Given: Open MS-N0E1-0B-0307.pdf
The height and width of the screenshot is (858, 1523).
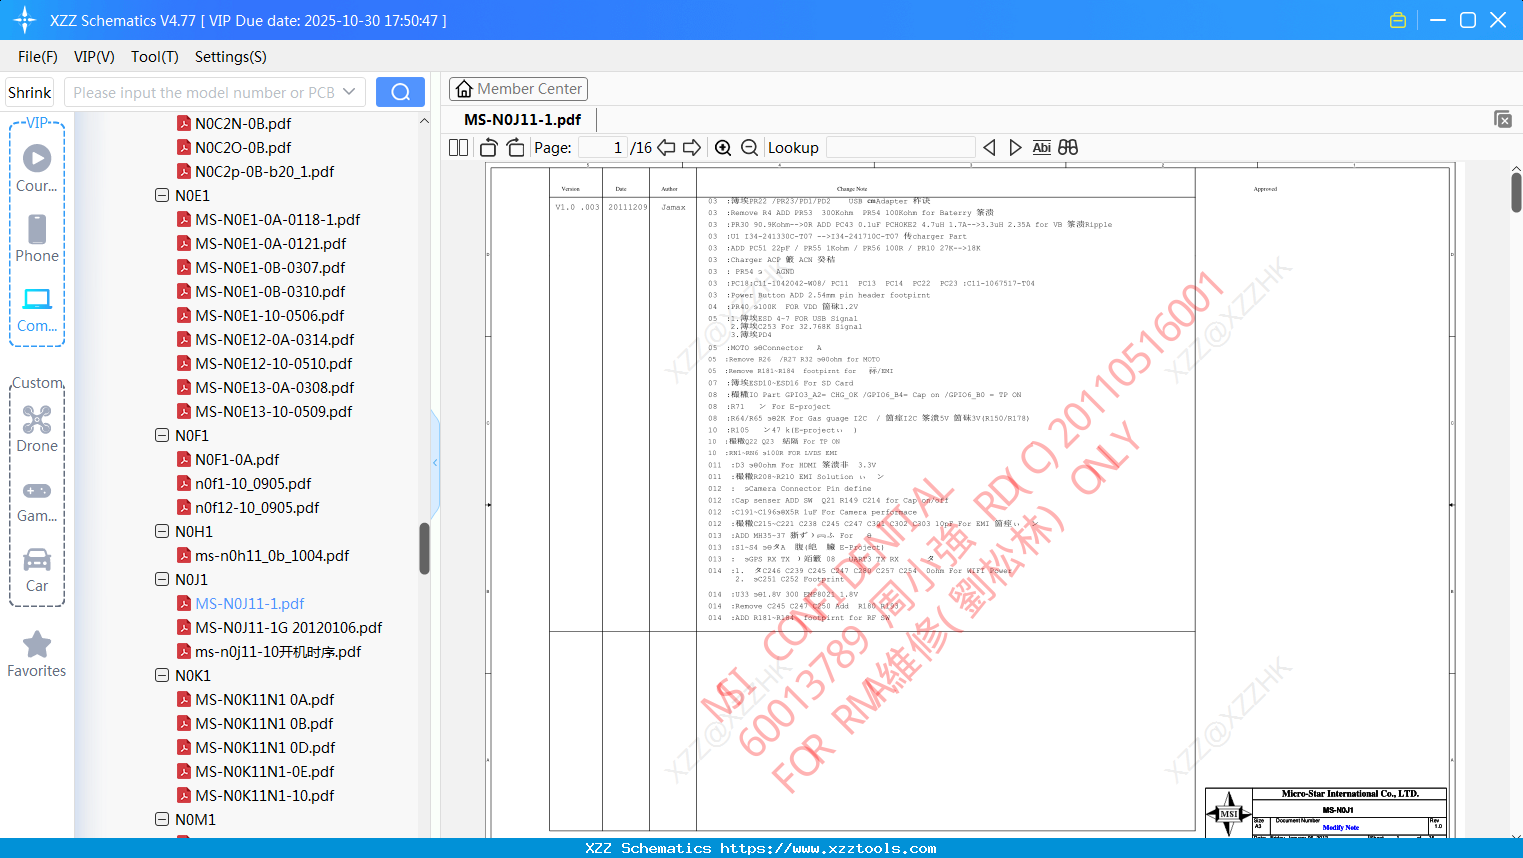Looking at the screenshot, I should 270,268.
